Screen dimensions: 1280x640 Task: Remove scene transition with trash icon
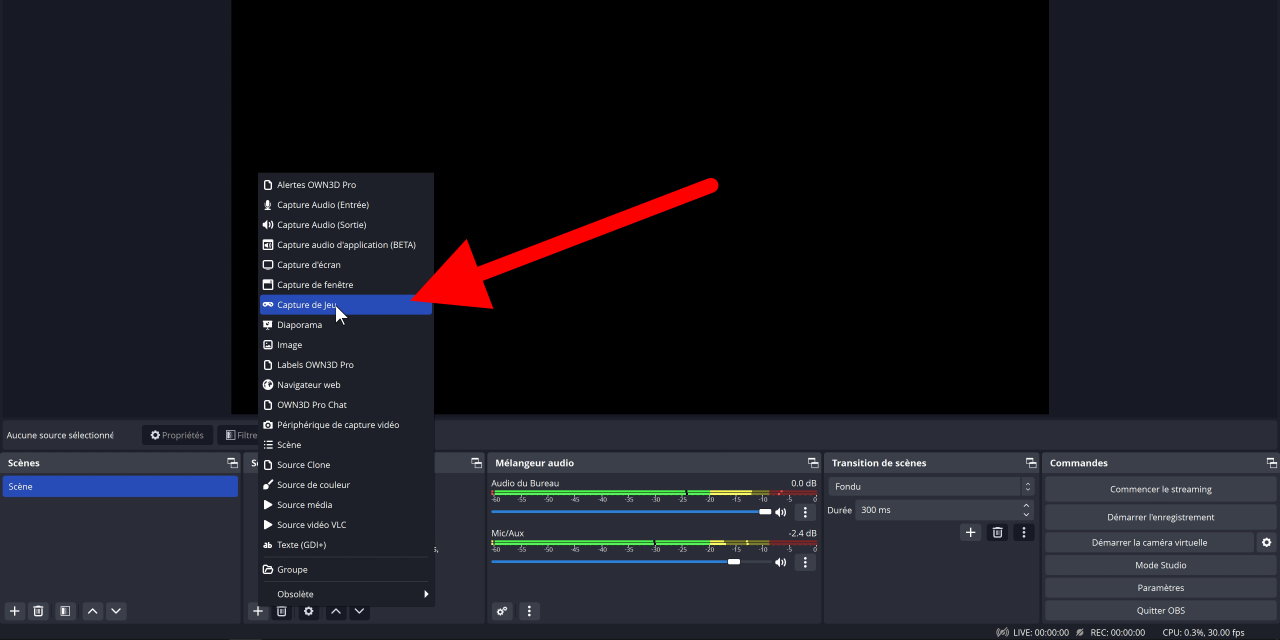pyautogui.click(x=997, y=532)
